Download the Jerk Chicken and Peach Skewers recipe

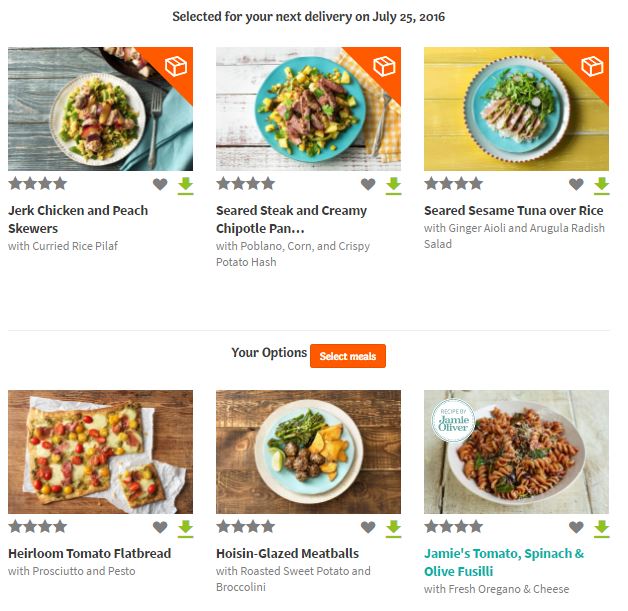(185, 185)
